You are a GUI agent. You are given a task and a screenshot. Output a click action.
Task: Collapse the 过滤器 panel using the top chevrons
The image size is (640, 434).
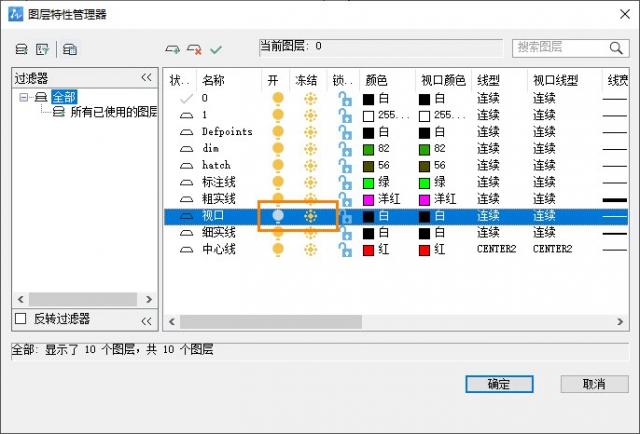tap(146, 78)
